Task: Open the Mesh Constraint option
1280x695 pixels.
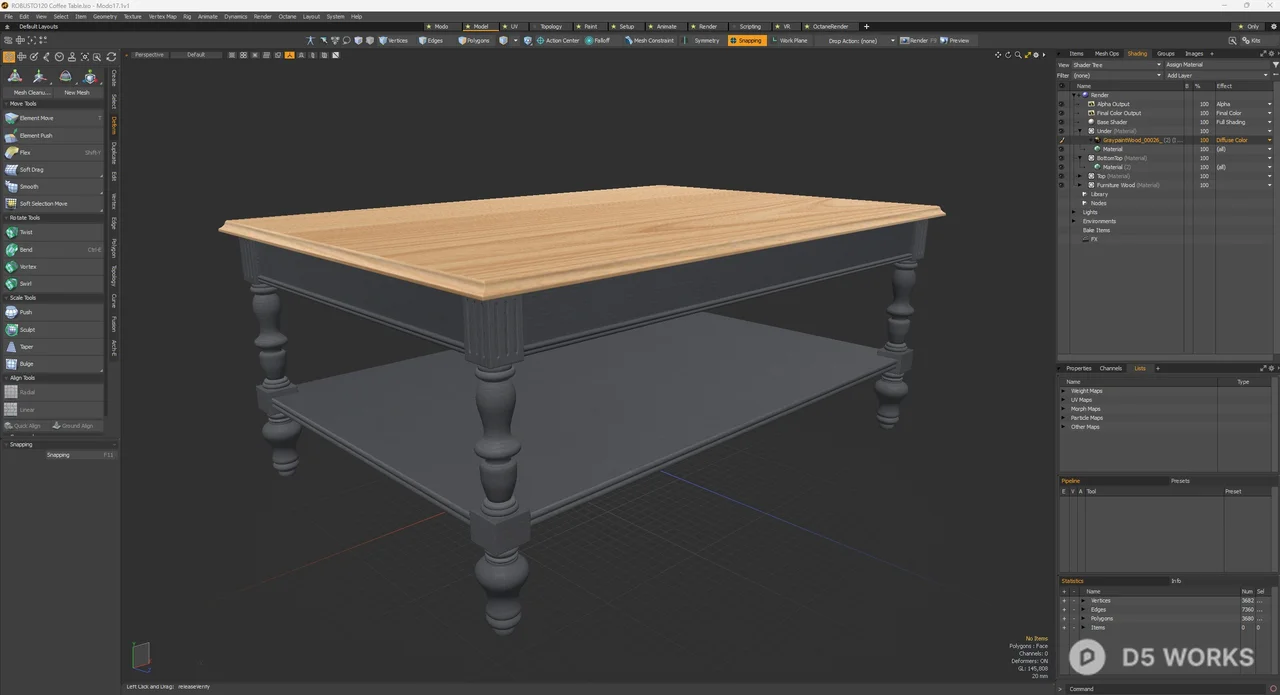Action: [650, 41]
